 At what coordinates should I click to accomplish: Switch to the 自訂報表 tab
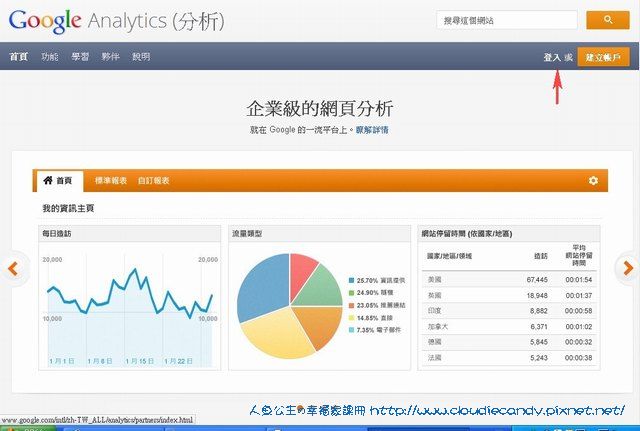click(x=153, y=180)
